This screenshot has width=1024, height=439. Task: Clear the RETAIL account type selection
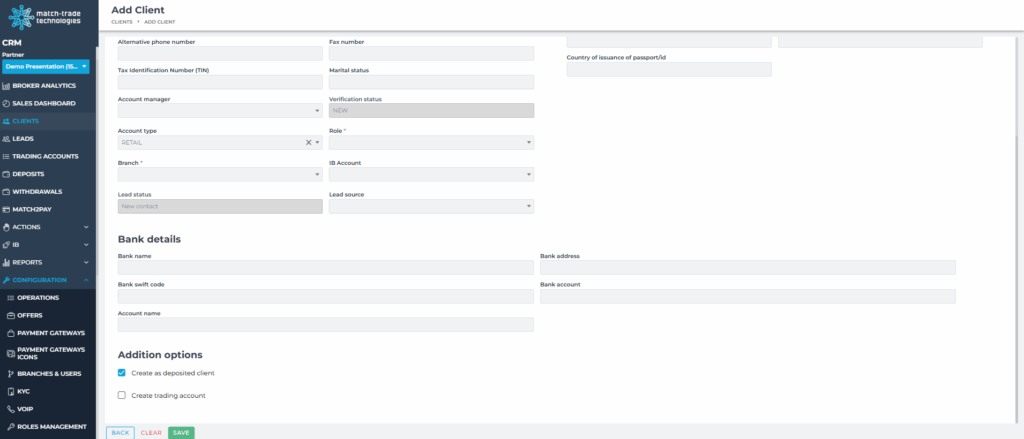tap(308, 143)
